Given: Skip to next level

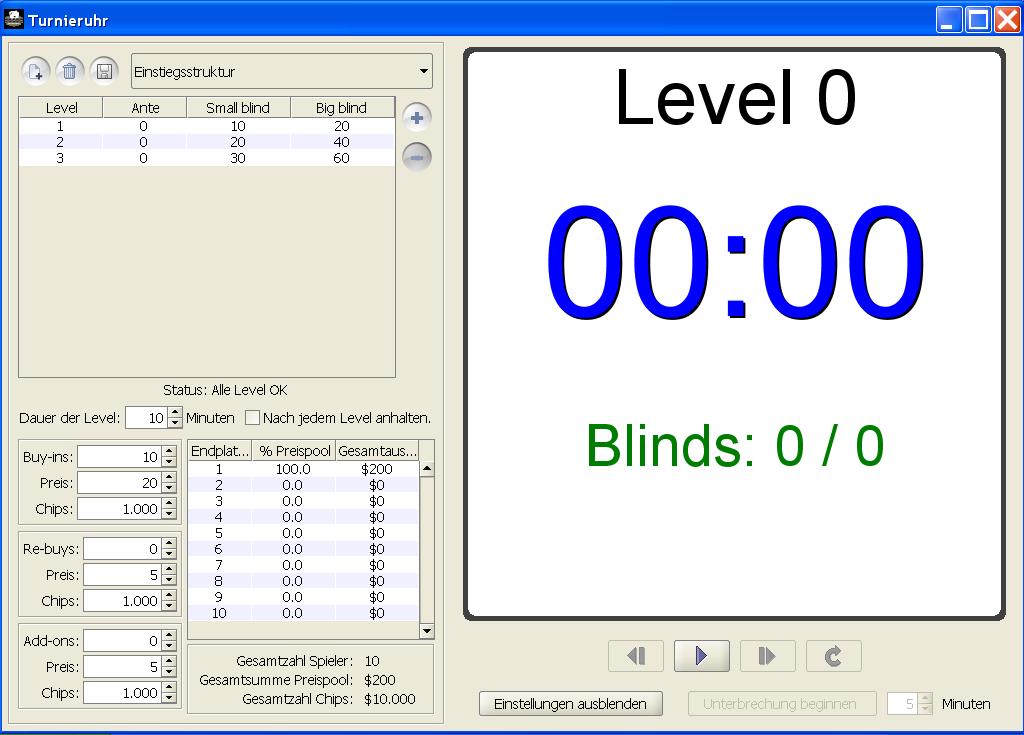Looking at the screenshot, I should [x=767, y=656].
